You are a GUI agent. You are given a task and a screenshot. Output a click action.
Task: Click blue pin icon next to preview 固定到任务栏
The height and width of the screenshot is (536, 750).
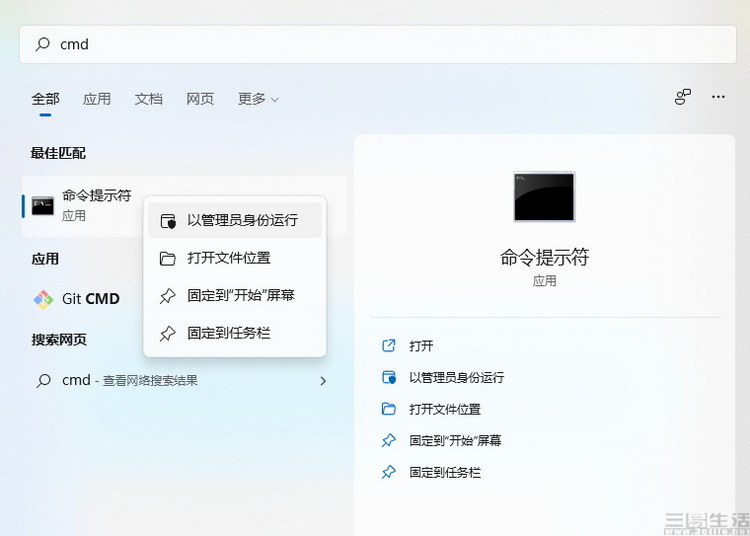pos(389,472)
